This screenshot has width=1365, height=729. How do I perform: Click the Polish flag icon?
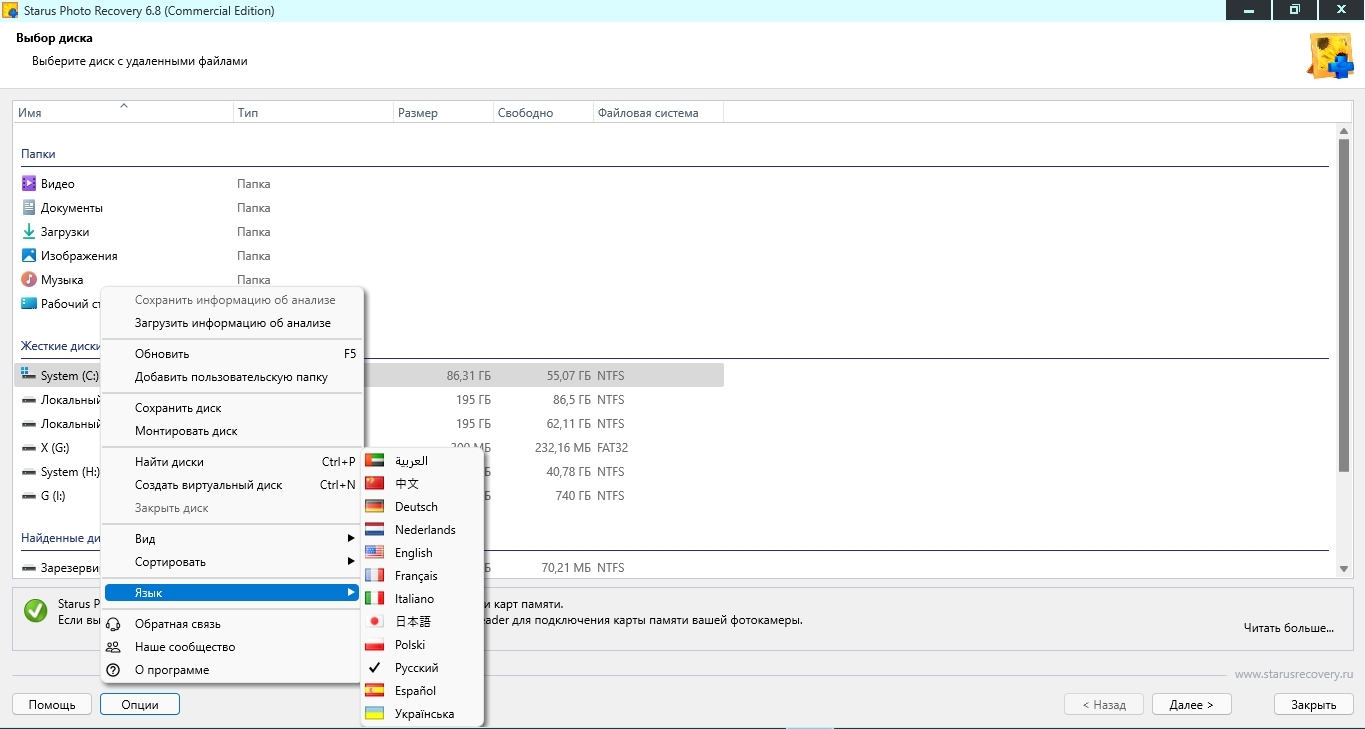[x=375, y=645]
